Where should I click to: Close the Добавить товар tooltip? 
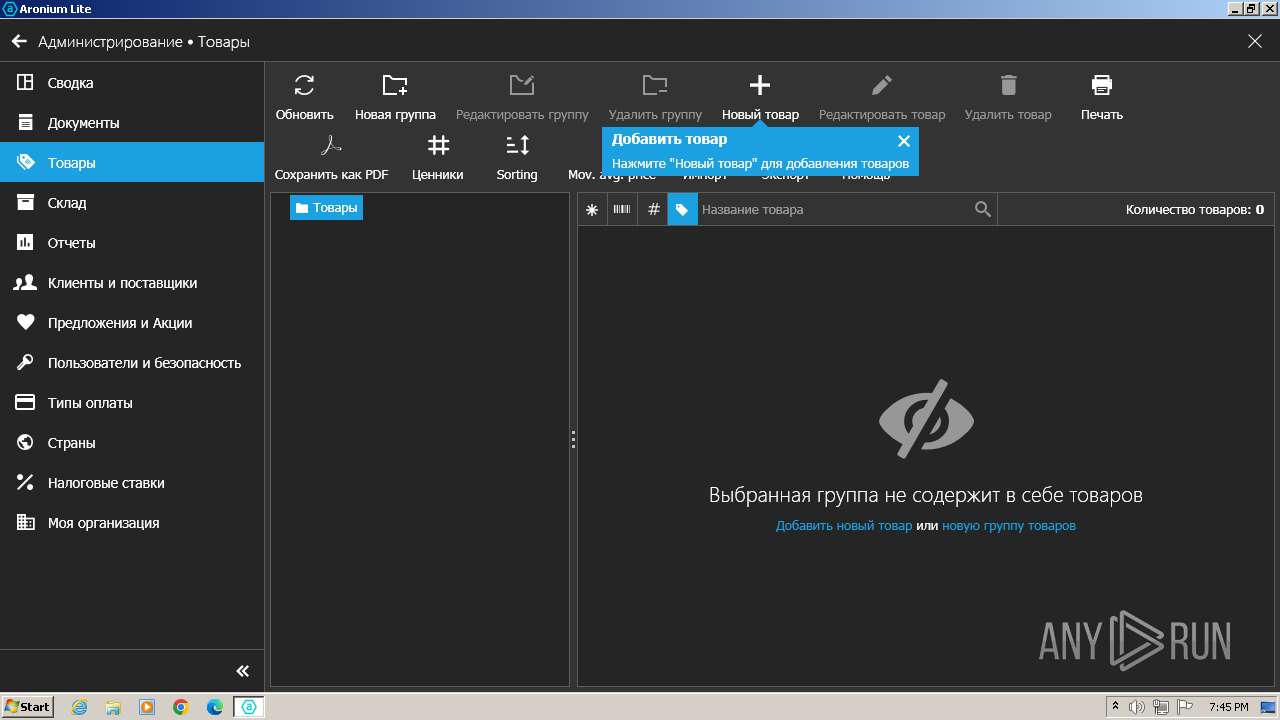point(904,141)
